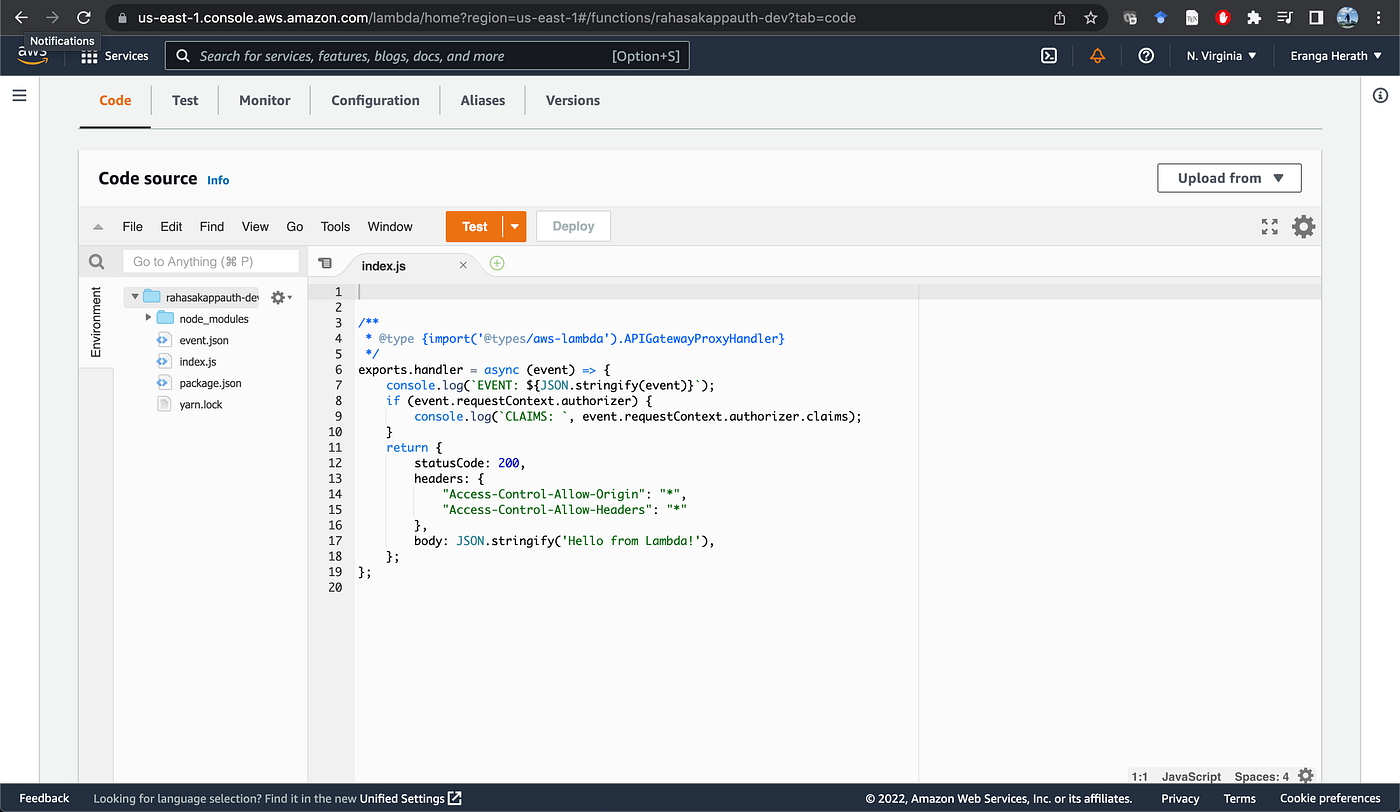Open the Code source Info link
Screen dimensions: 1400x812
pos(218,180)
